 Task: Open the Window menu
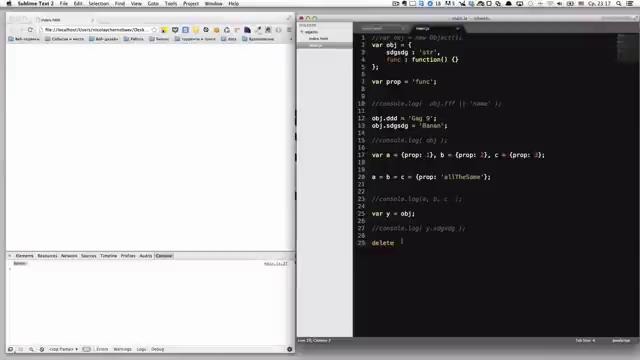[213, 4]
